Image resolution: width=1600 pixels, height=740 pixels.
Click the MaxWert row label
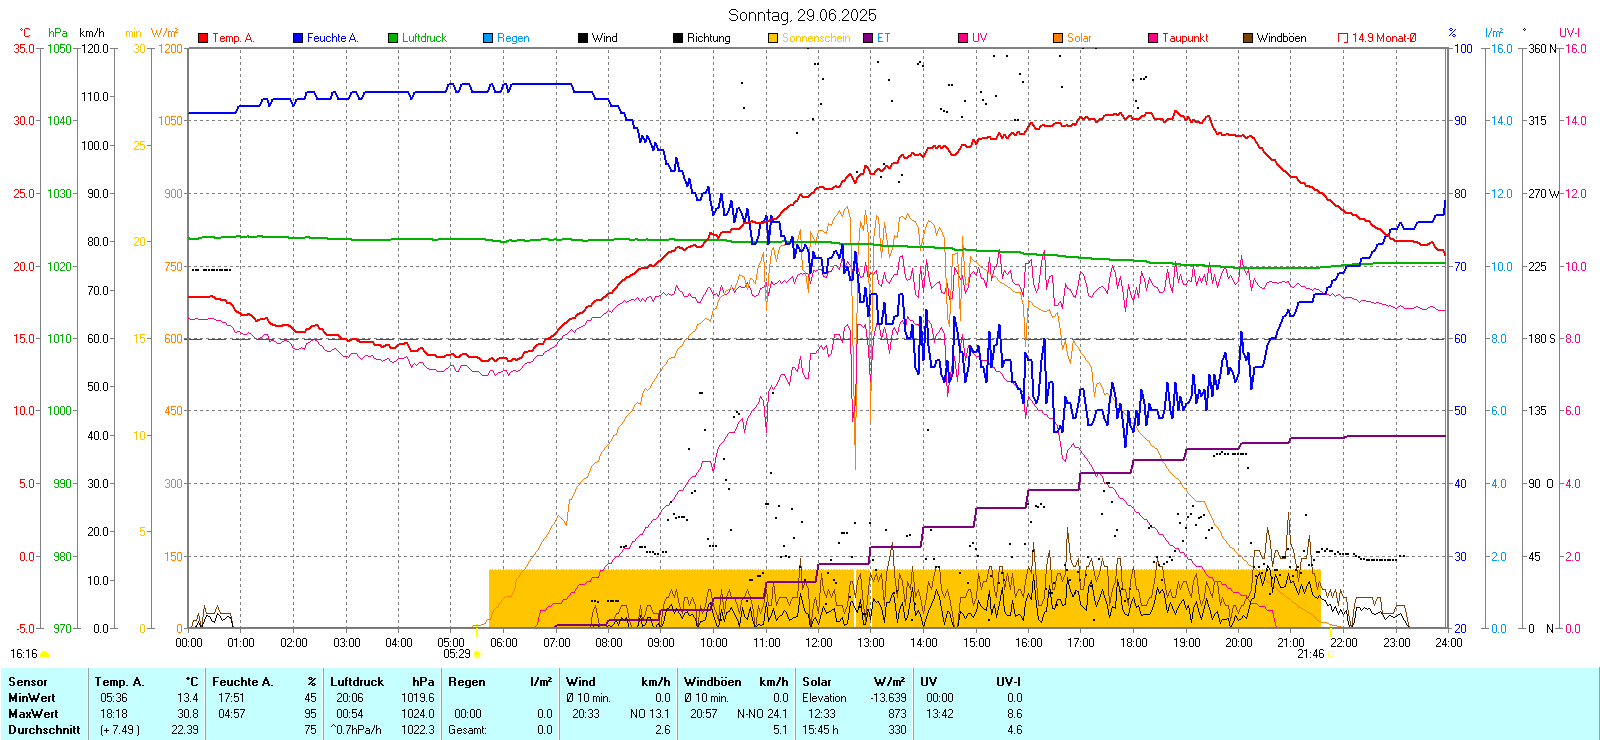tap(32, 714)
